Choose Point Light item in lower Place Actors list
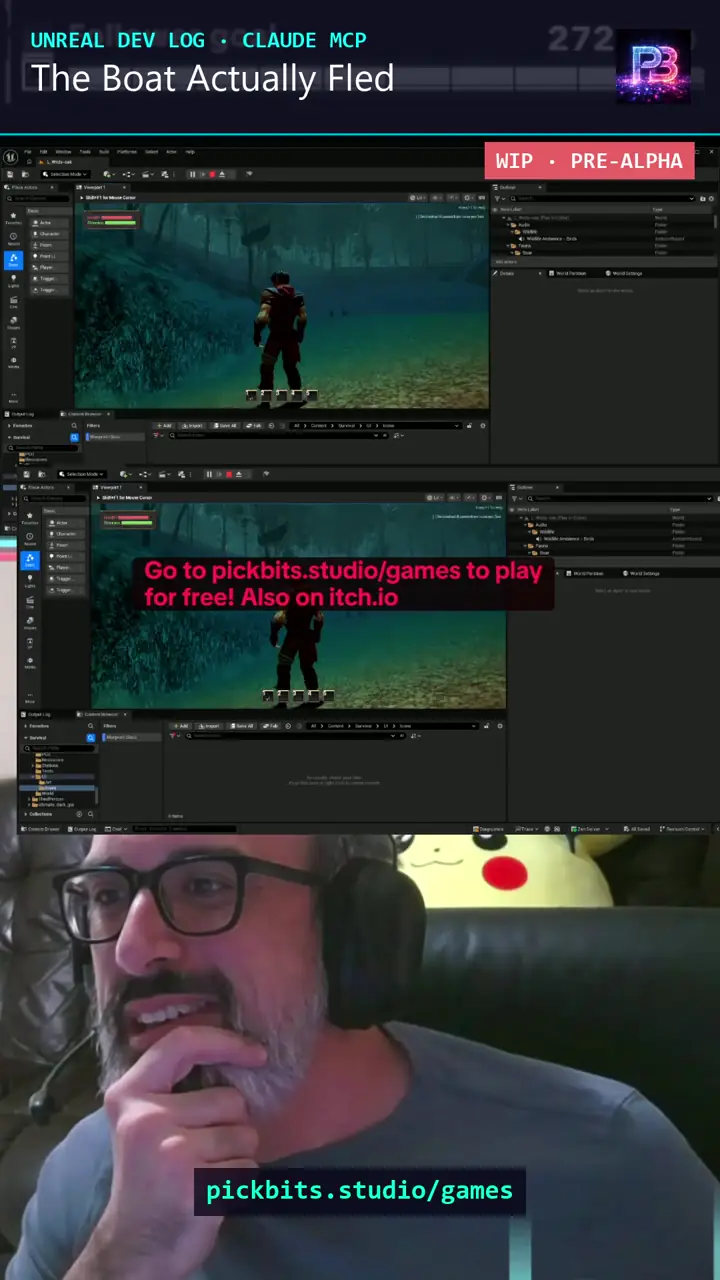720x1280 pixels. click(65, 556)
